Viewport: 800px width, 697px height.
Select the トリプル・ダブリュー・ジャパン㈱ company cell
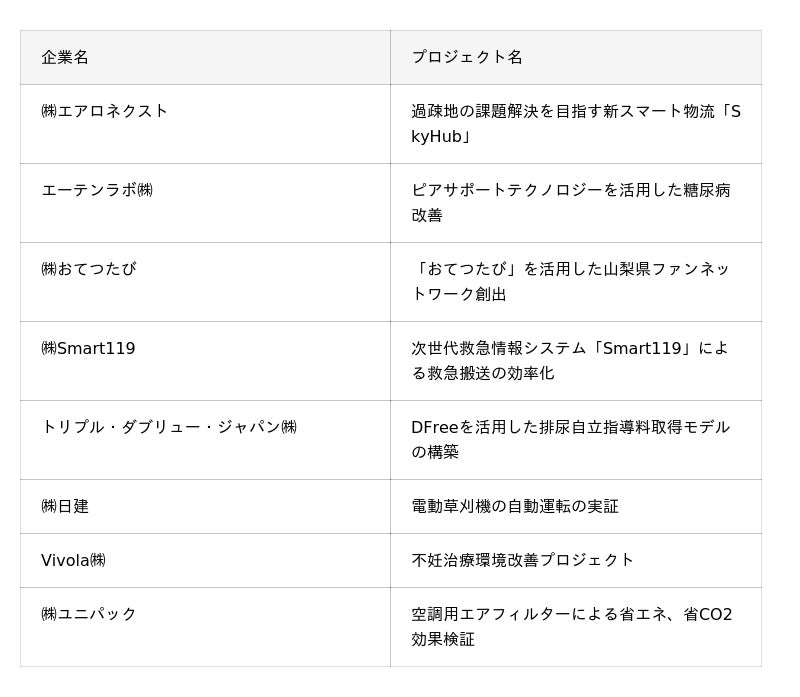pyautogui.click(x=169, y=427)
